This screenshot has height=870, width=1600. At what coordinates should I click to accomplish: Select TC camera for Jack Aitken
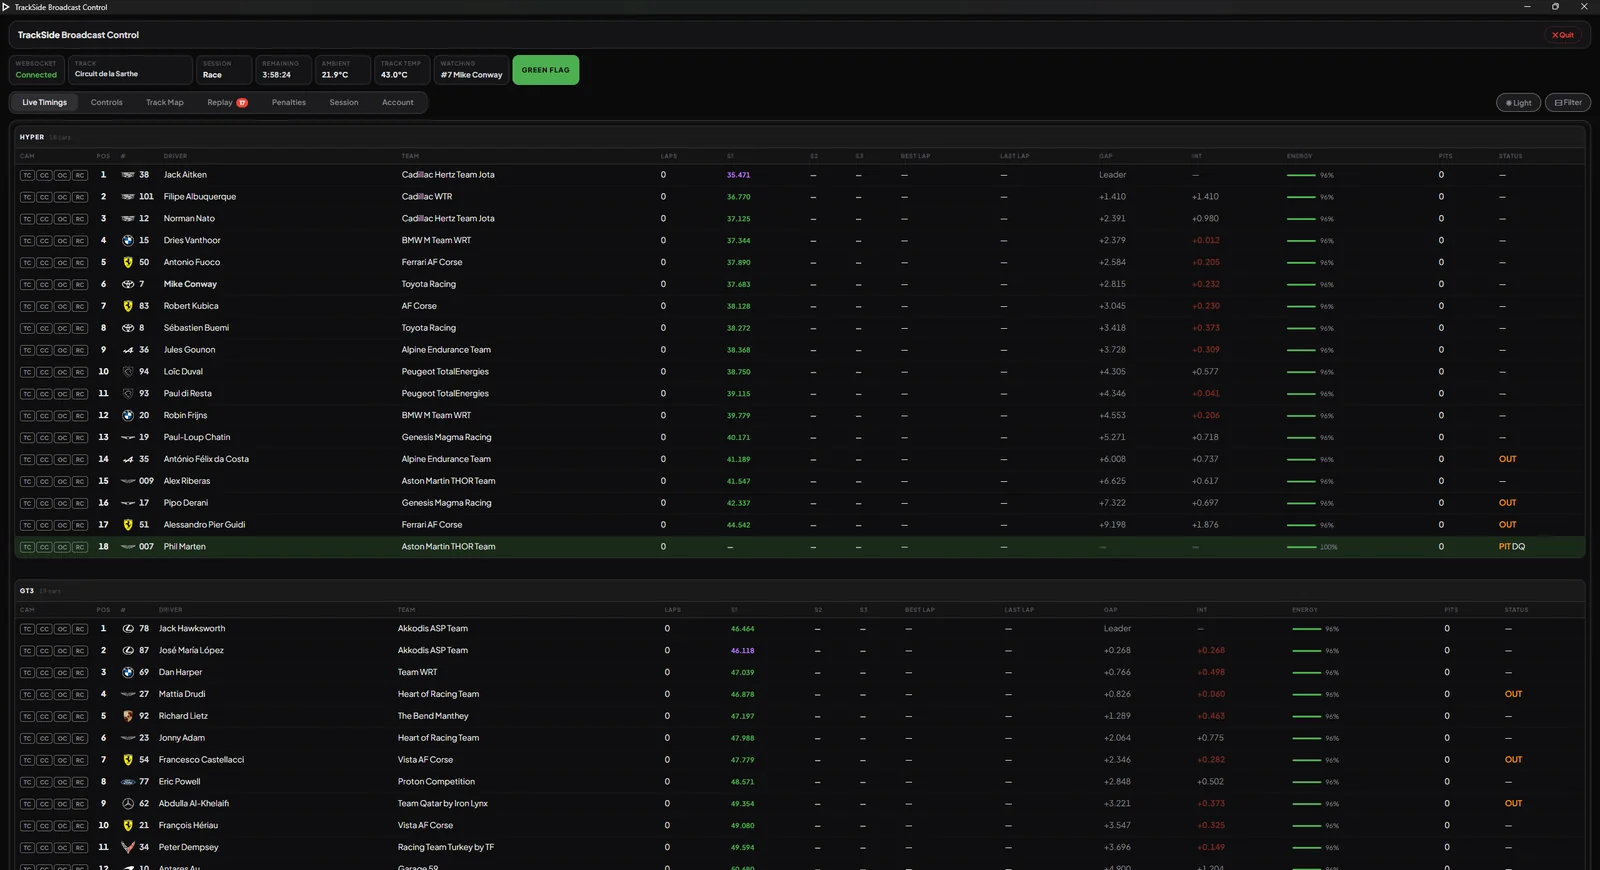pyautogui.click(x=27, y=175)
